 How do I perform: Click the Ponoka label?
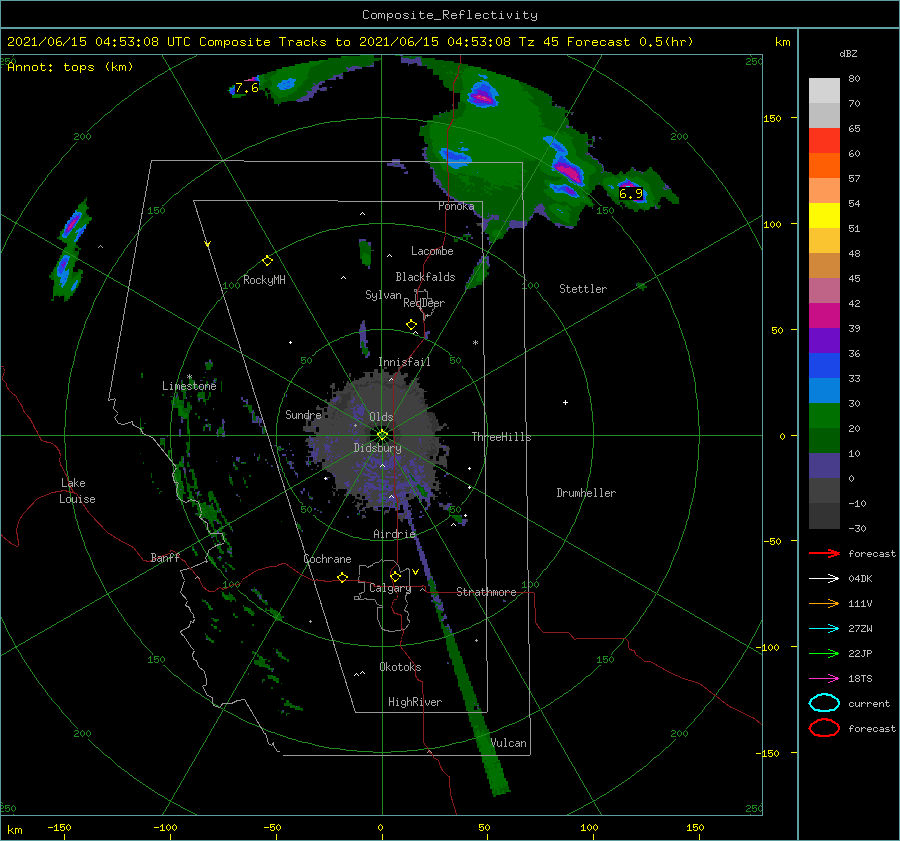456,206
